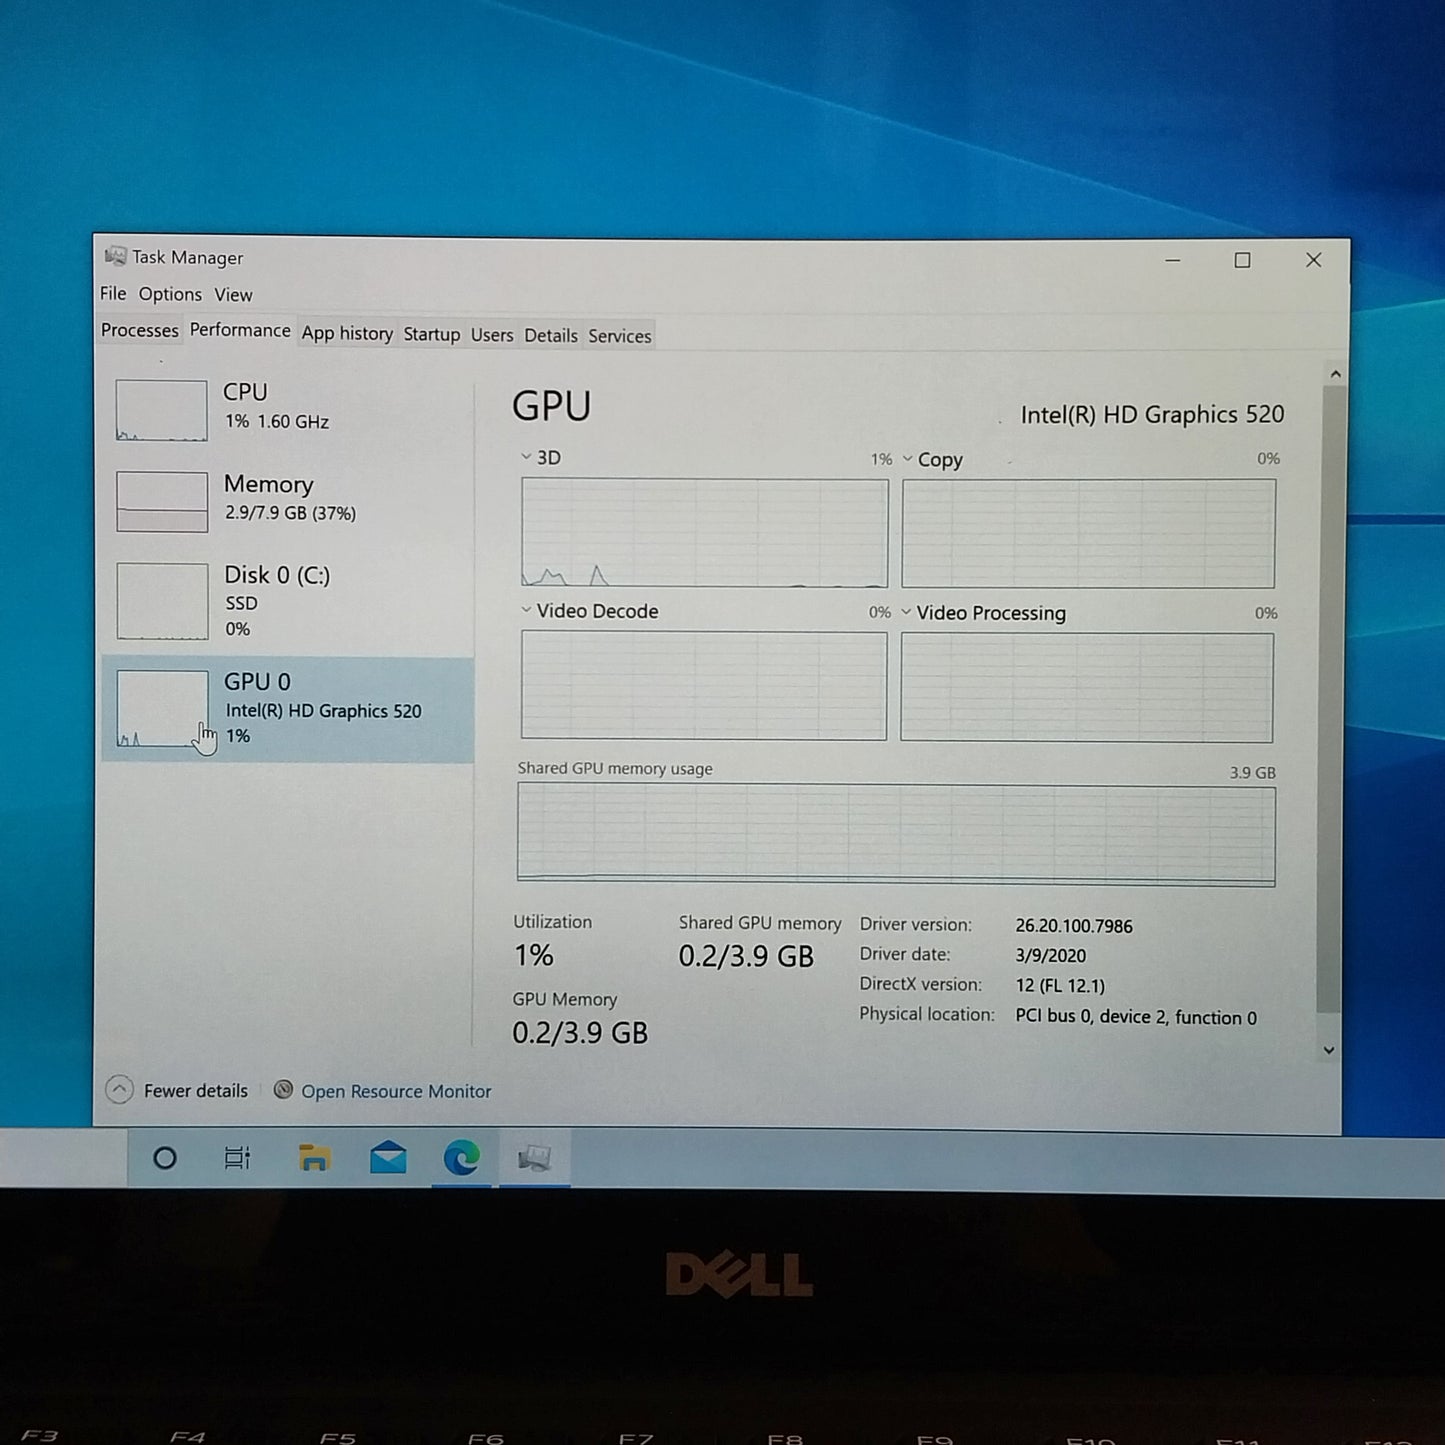The height and width of the screenshot is (1445, 1445).
Task: Open File Explorer from the taskbar
Action: pos(314,1158)
